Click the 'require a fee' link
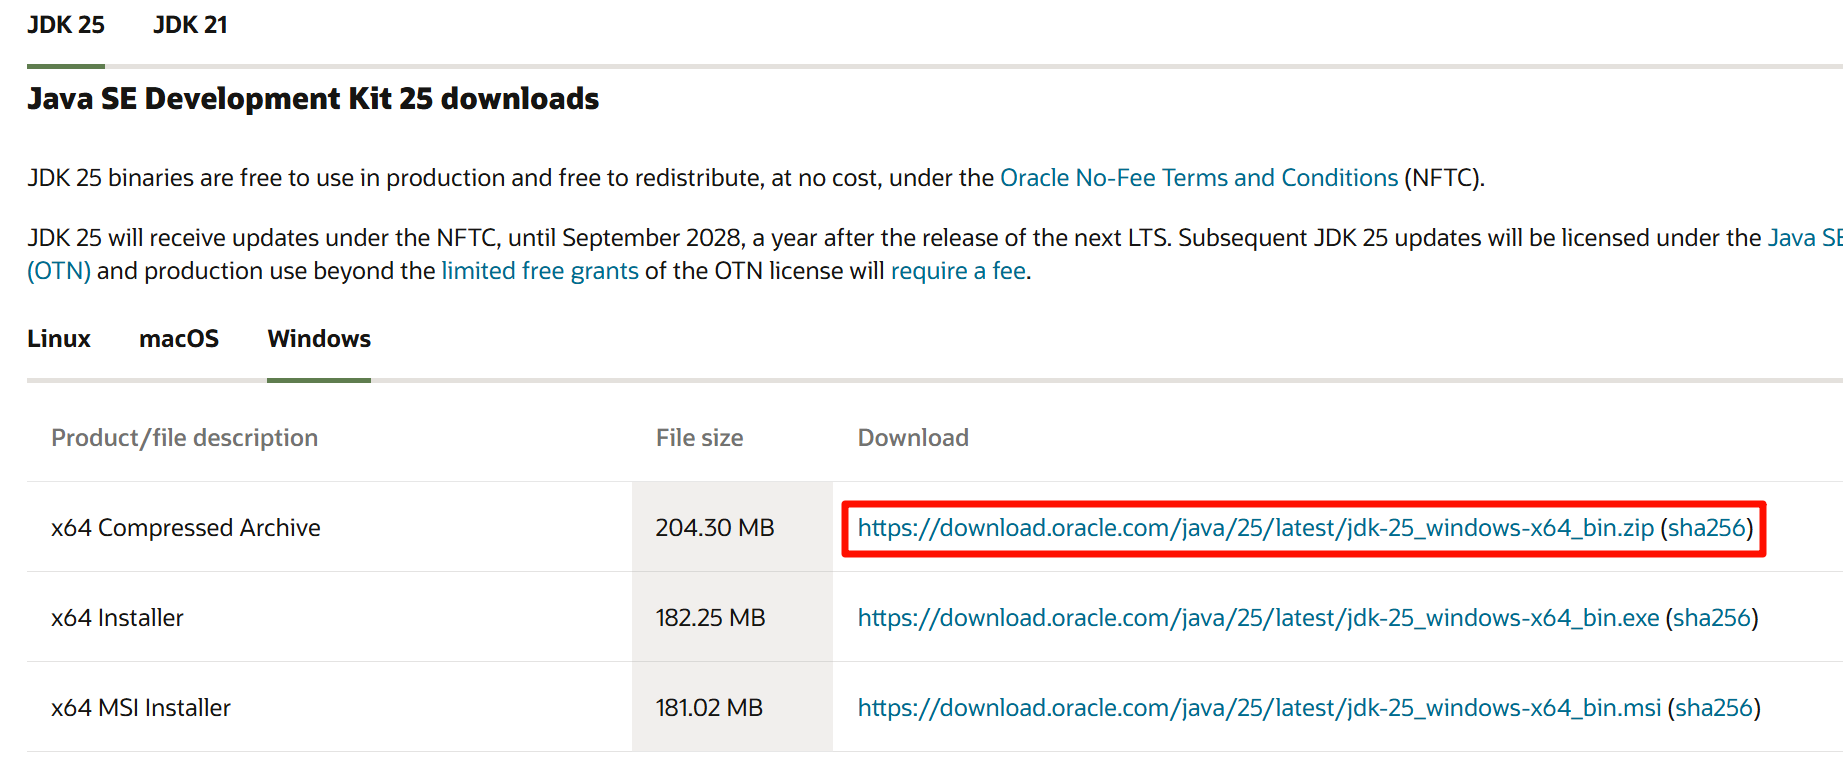The width and height of the screenshot is (1843, 761). 957,271
